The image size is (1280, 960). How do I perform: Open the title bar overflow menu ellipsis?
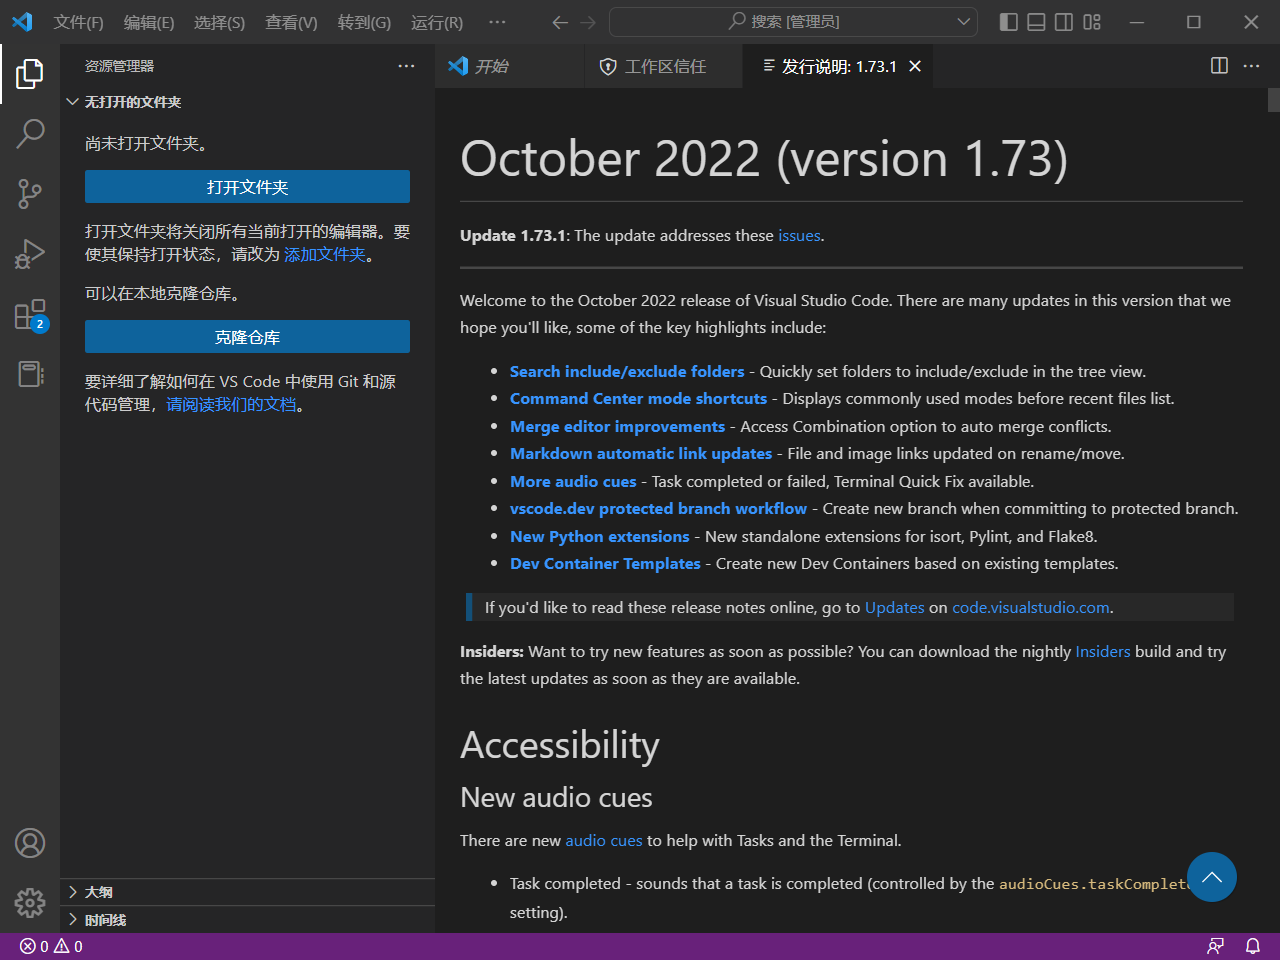(x=497, y=22)
